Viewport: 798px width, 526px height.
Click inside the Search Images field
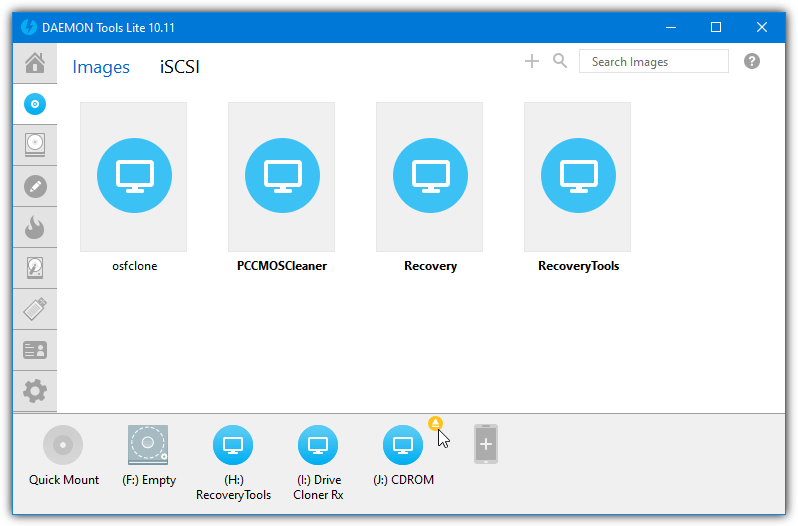653,62
